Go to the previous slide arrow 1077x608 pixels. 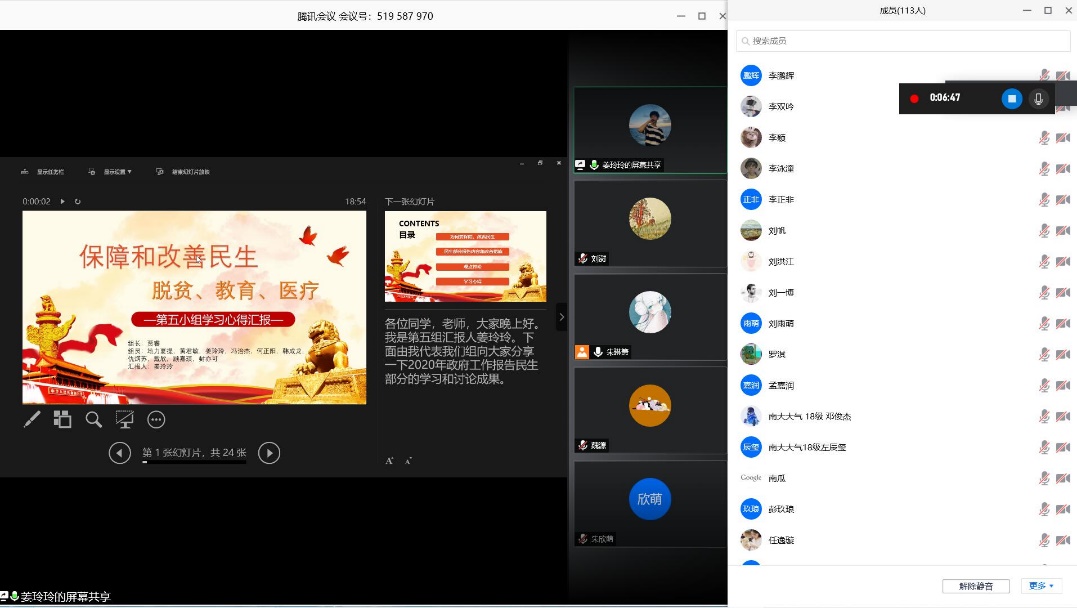[120, 453]
